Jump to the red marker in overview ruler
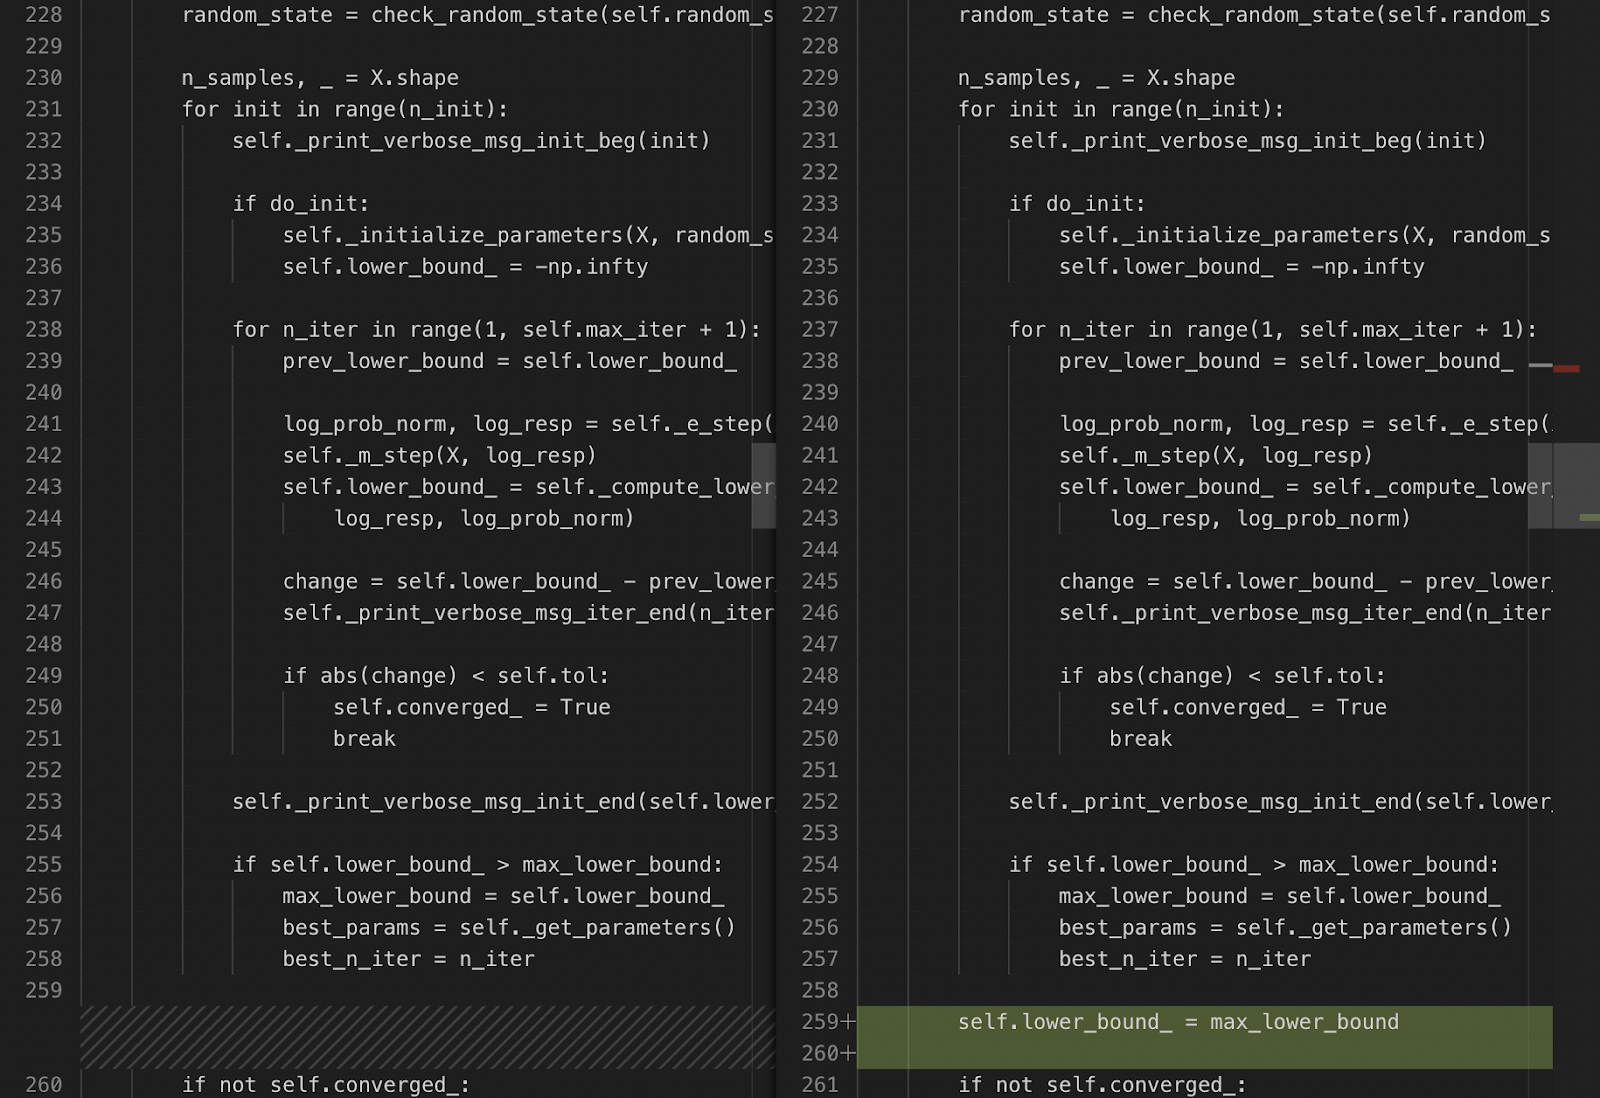 tap(1566, 369)
